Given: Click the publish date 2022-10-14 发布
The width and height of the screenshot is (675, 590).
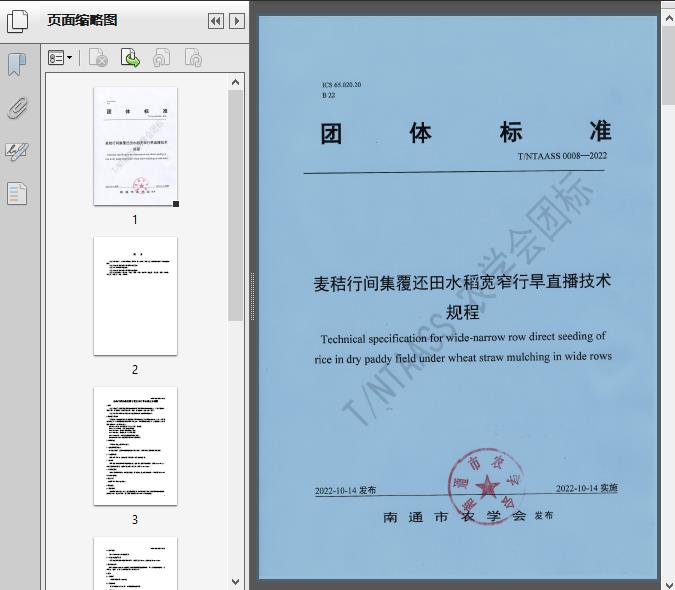Looking at the screenshot, I should pyautogui.click(x=345, y=490).
